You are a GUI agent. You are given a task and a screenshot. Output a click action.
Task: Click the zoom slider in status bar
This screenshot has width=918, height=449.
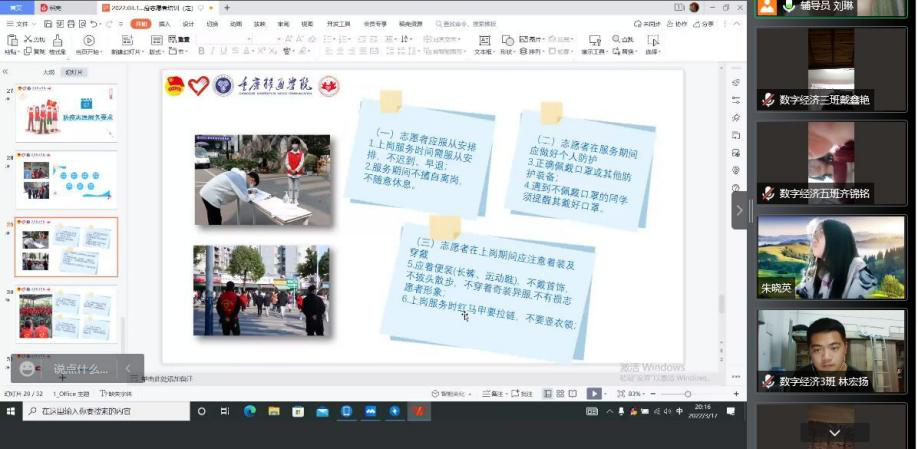pos(680,394)
